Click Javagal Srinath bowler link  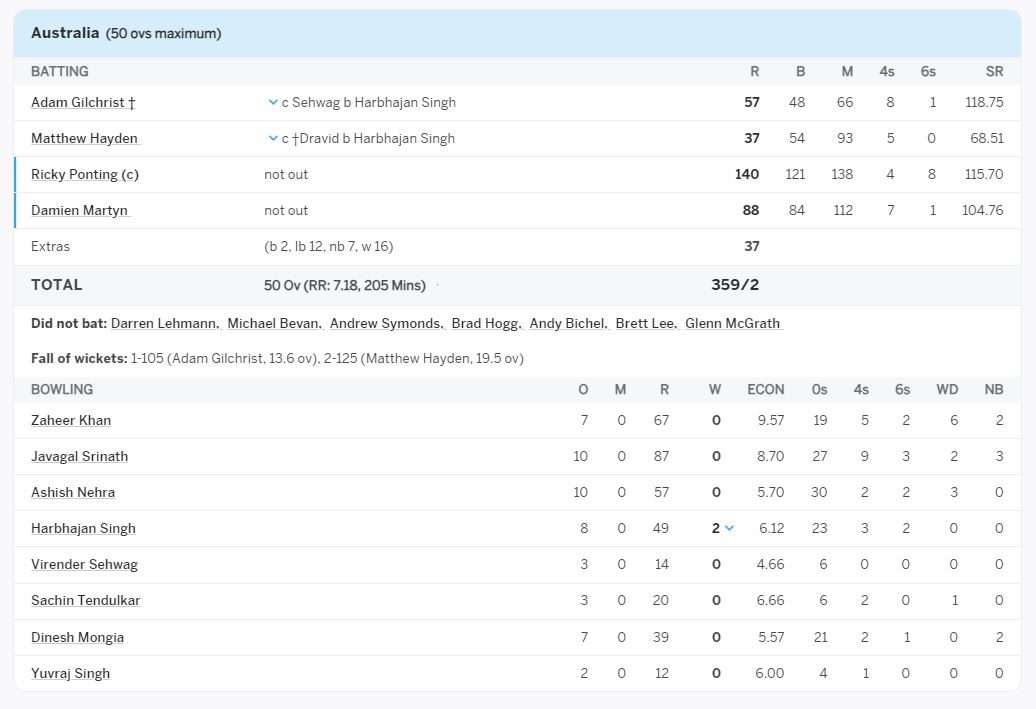click(79, 456)
